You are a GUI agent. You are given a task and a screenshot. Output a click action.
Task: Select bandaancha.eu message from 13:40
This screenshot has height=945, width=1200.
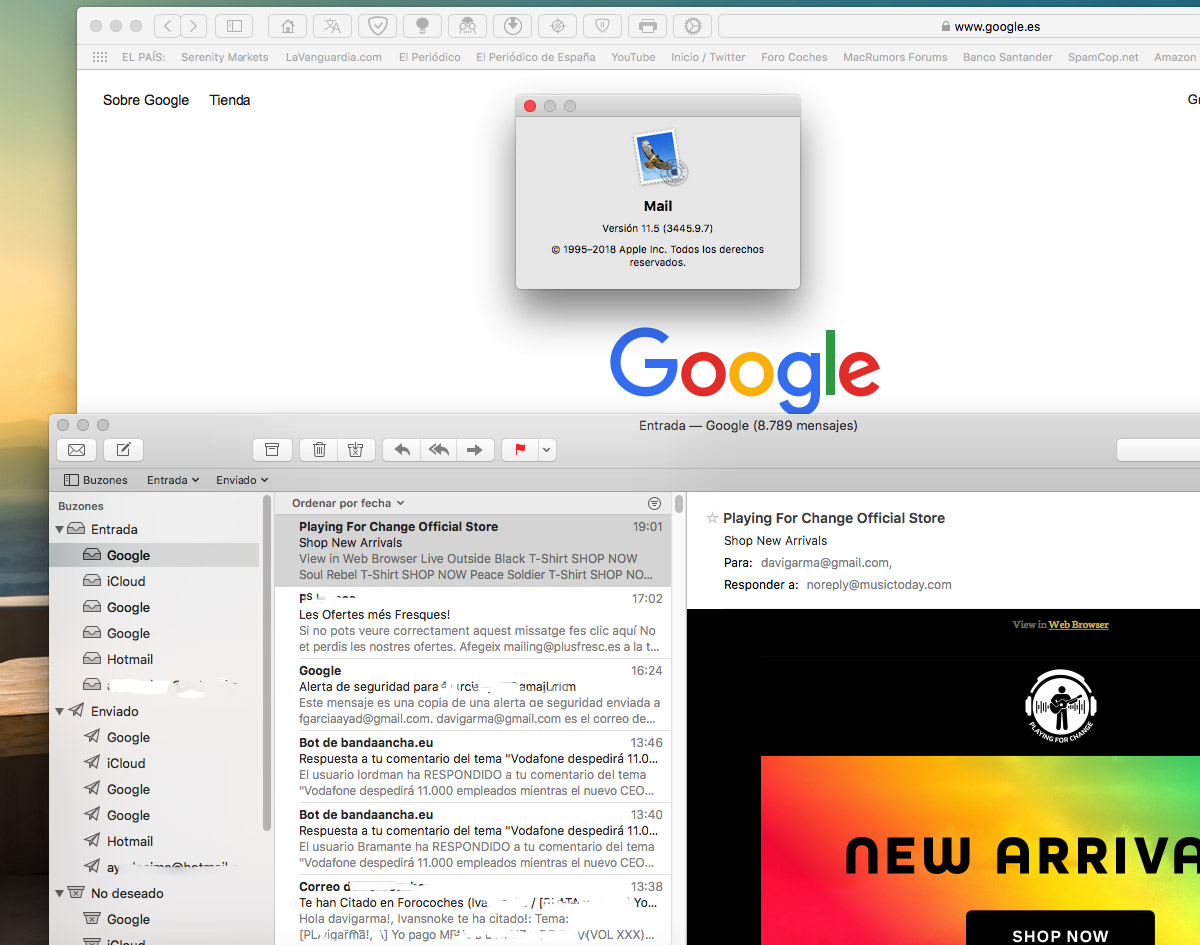point(473,839)
